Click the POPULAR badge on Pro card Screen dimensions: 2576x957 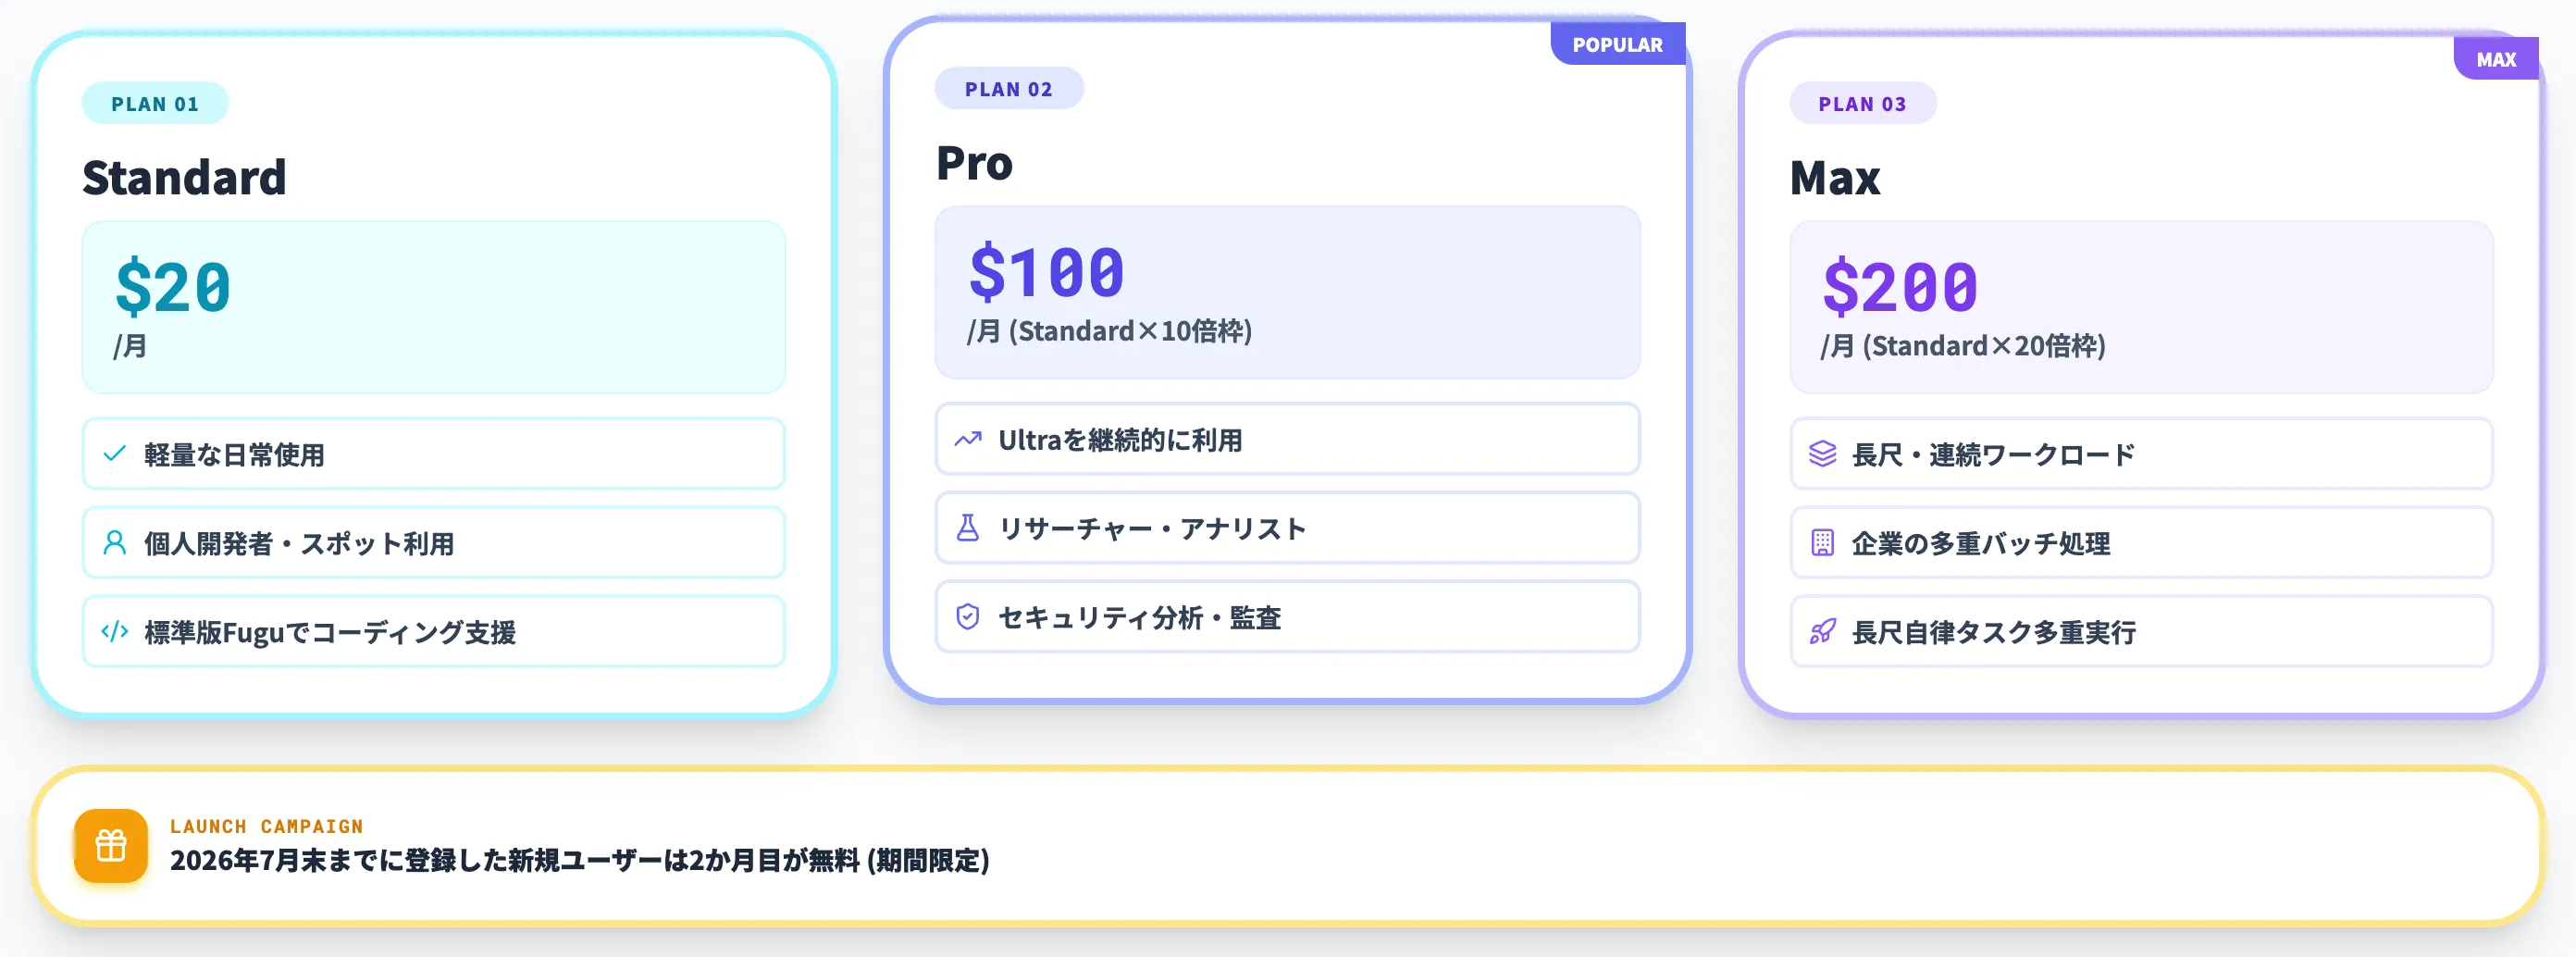click(1617, 44)
